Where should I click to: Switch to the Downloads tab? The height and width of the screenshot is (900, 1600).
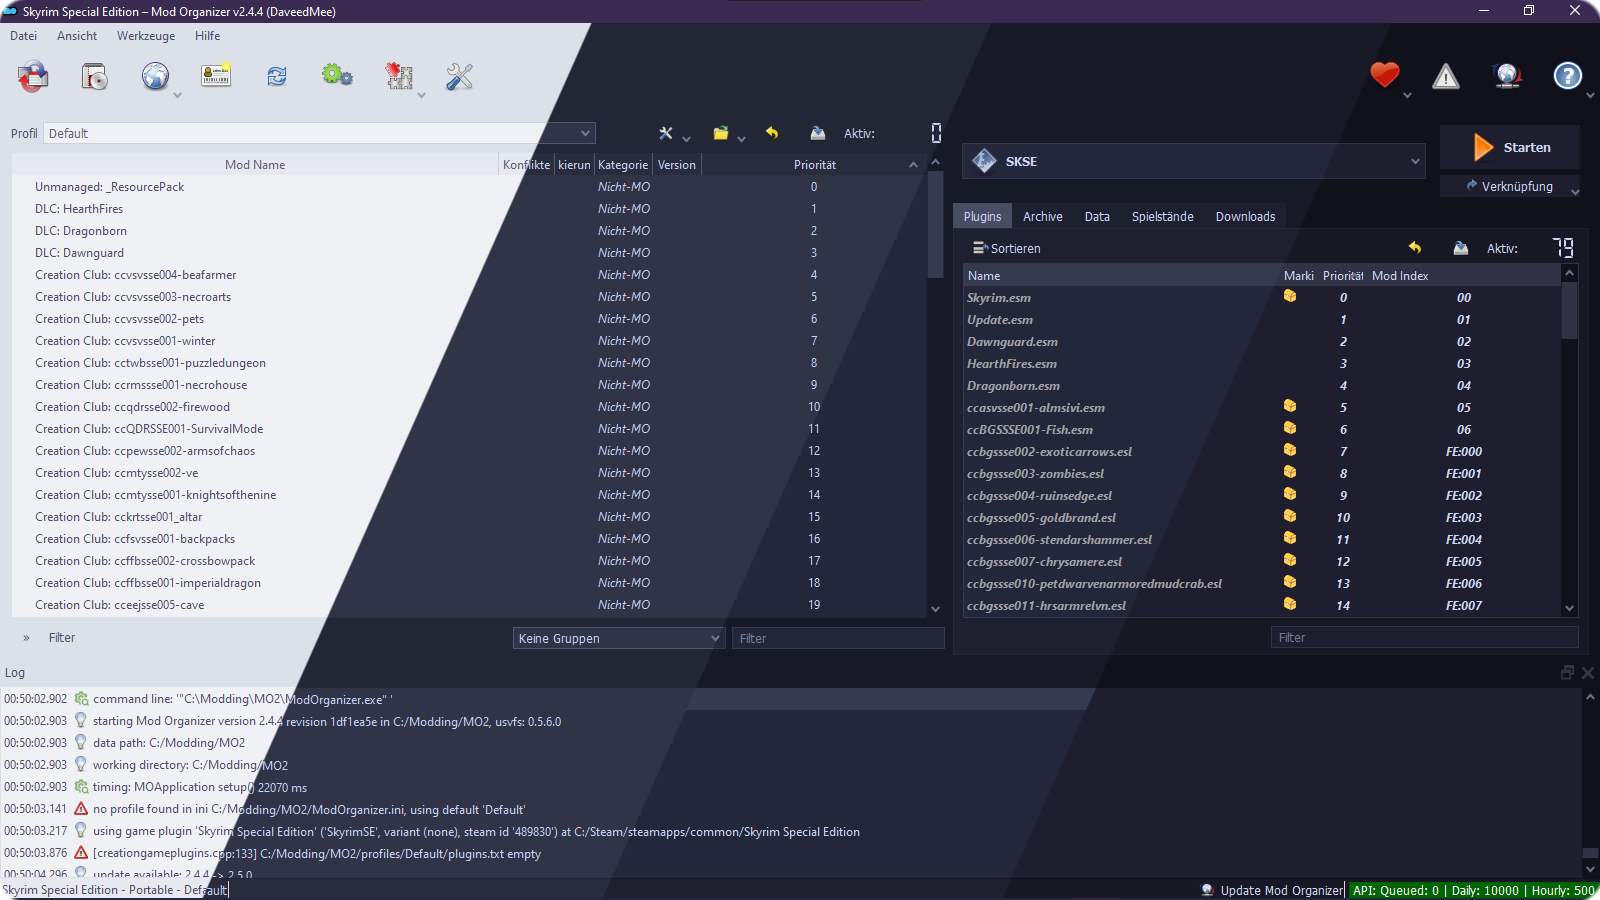1245,216
